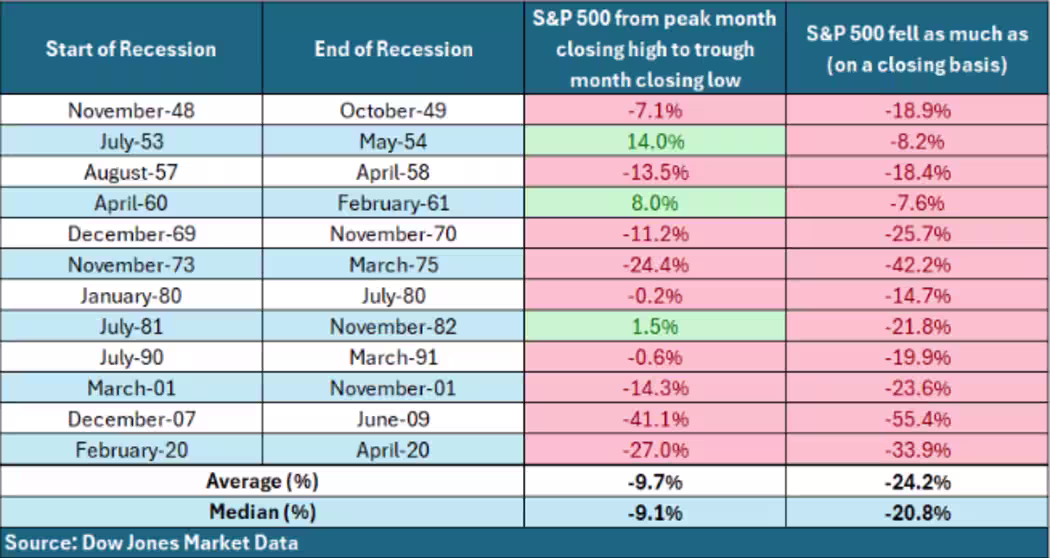This screenshot has height=558, width=1050.
Task: Click the "Median (%)" row label
Action: coord(262,513)
